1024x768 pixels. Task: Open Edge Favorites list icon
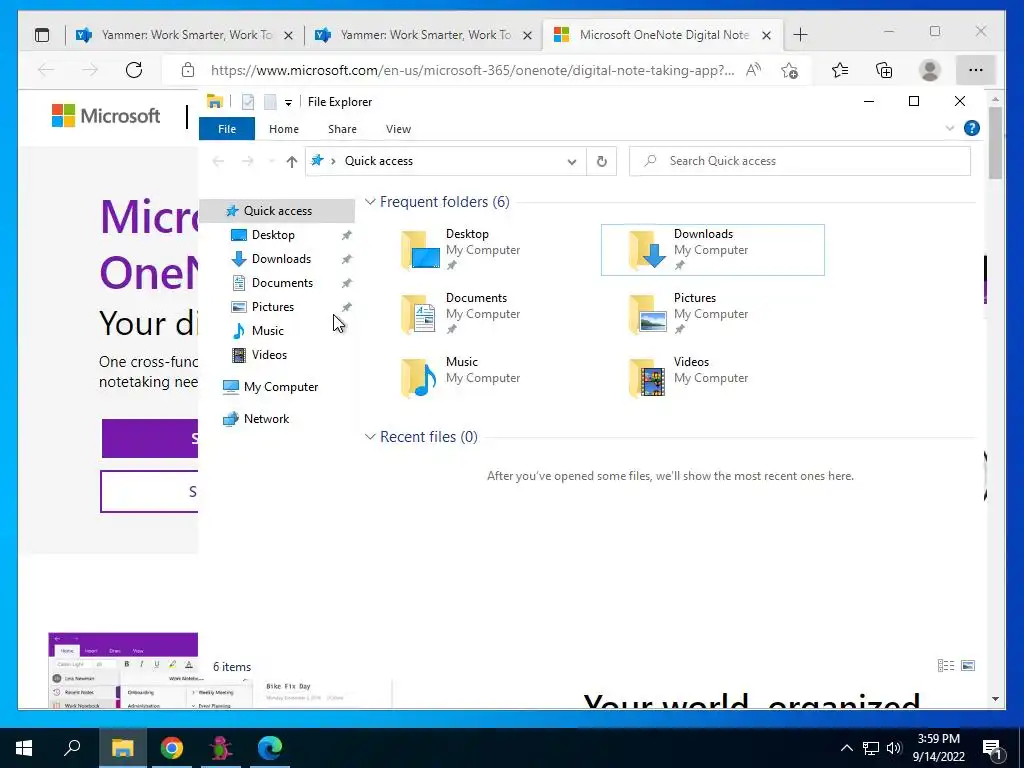tap(840, 70)
